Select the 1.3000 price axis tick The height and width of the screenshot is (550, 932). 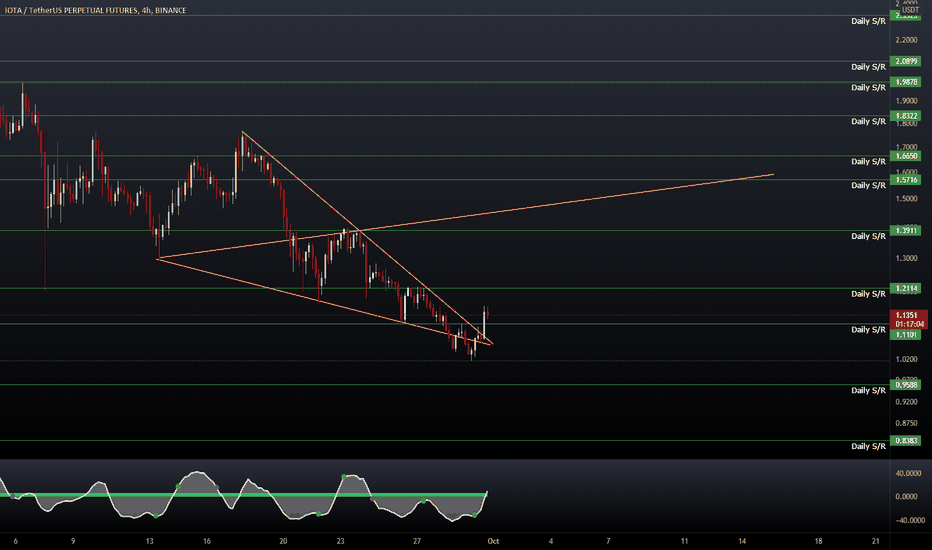click(x=906, y=258)
